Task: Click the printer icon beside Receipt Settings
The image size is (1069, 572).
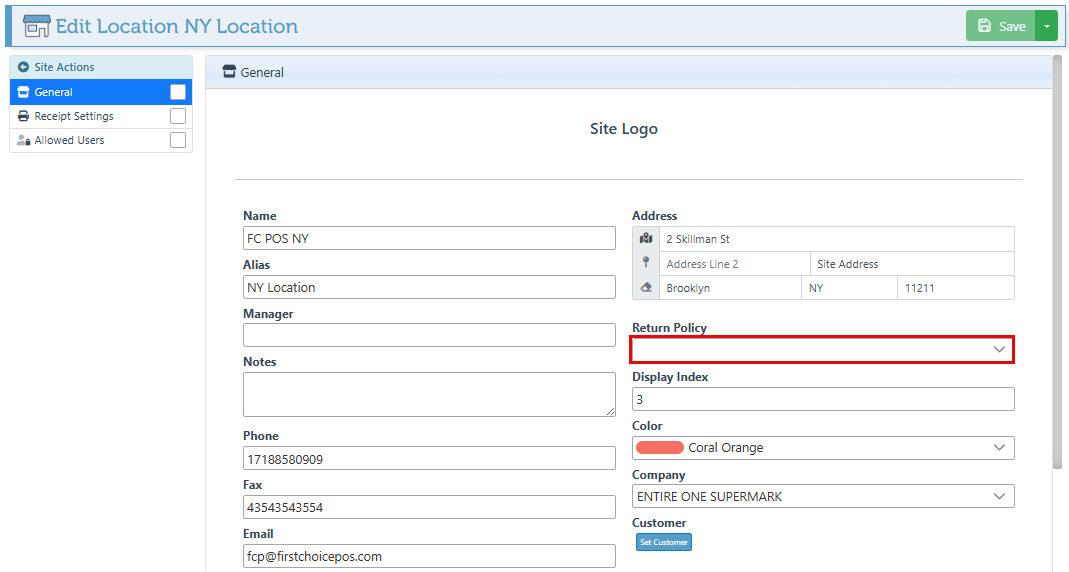Action: [x=23, y=116]
